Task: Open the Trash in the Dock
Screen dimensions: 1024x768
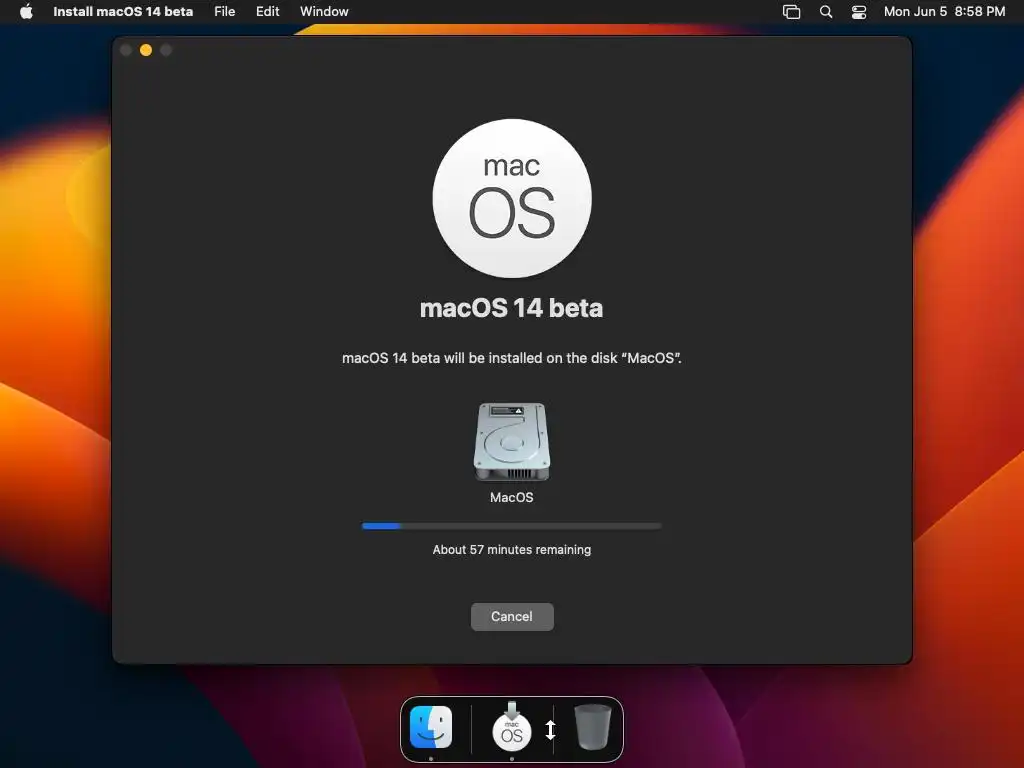Action: (592, 727)
